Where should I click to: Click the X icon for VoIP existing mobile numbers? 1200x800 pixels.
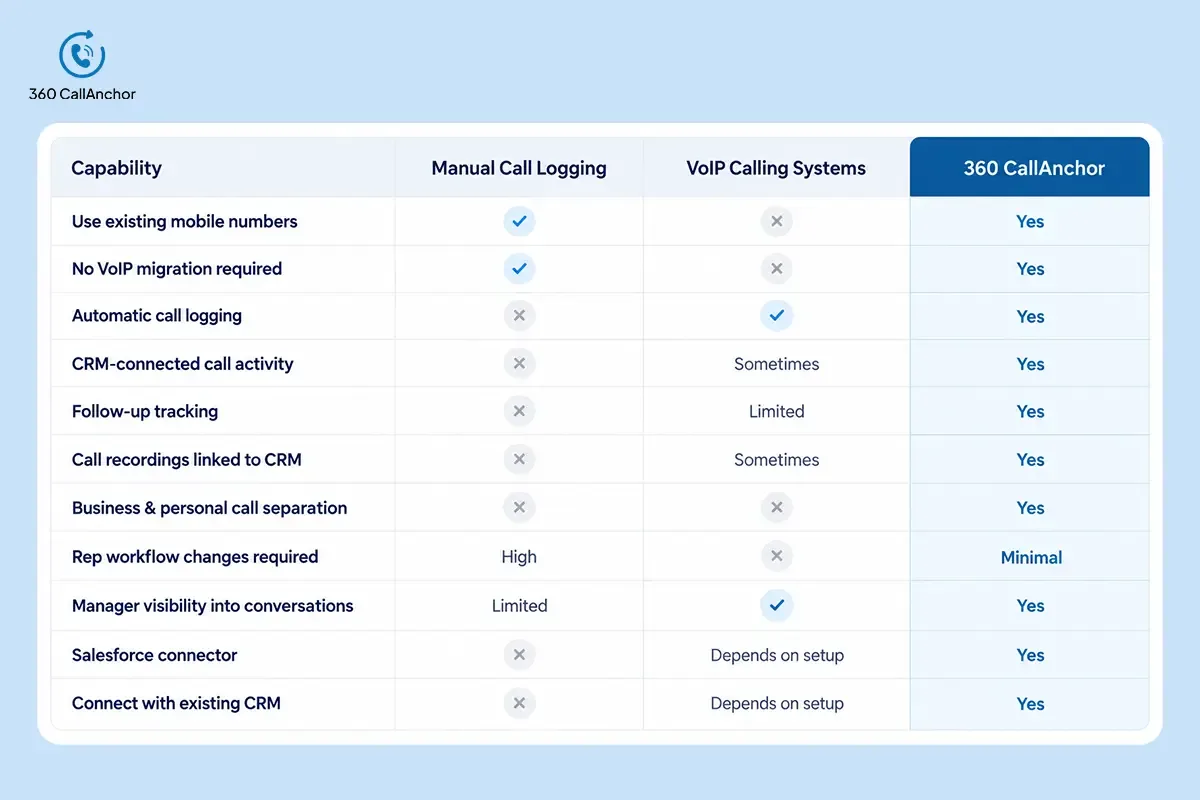(x=776, y=221)
